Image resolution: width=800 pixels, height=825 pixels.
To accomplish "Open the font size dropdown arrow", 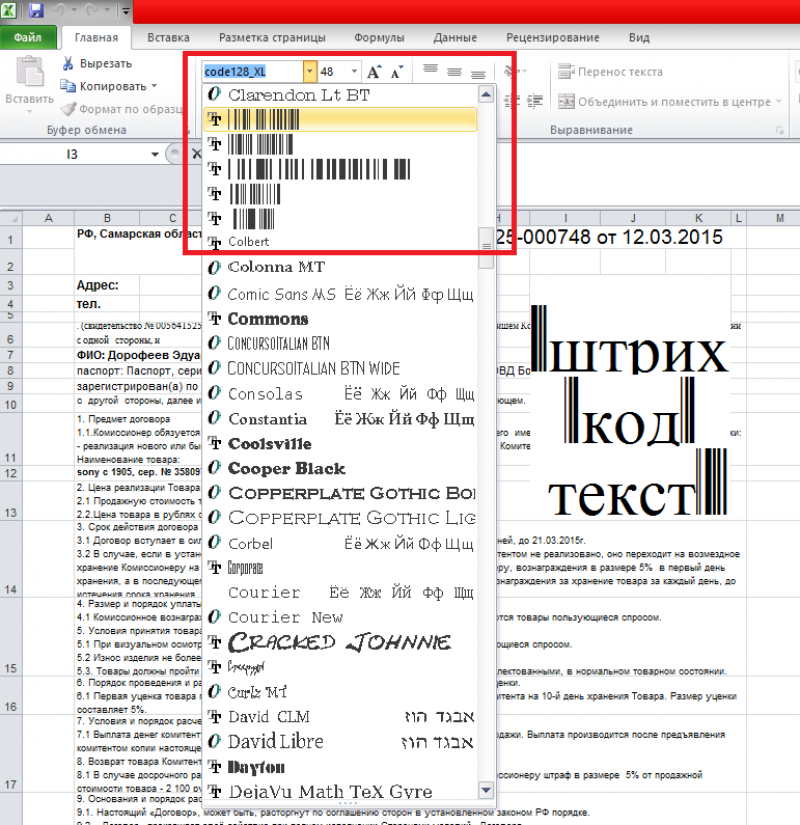I will pyautogui.click(x=354, y=72).
